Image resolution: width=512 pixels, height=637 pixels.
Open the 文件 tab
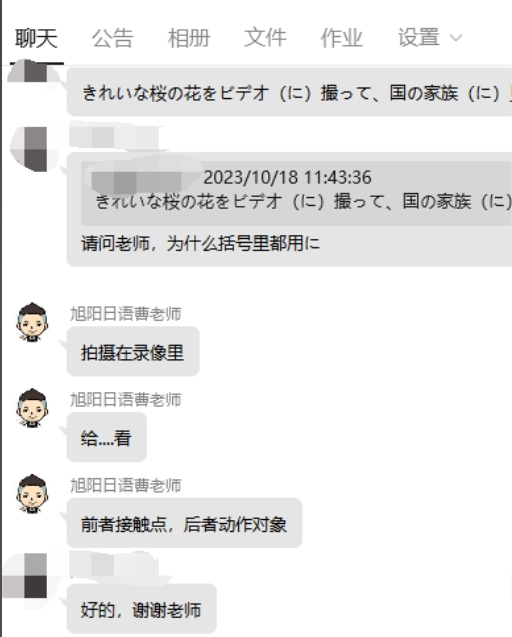click(265, 39)
